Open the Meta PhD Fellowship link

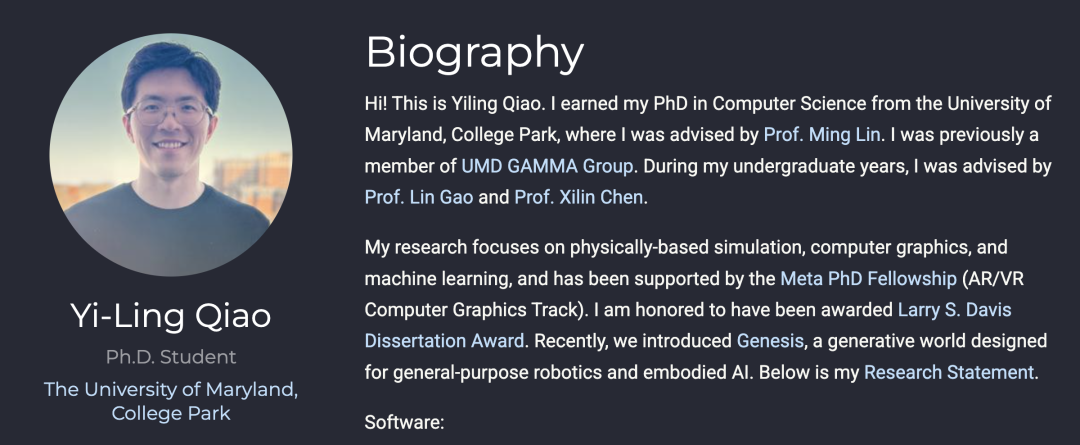[869, 279]
